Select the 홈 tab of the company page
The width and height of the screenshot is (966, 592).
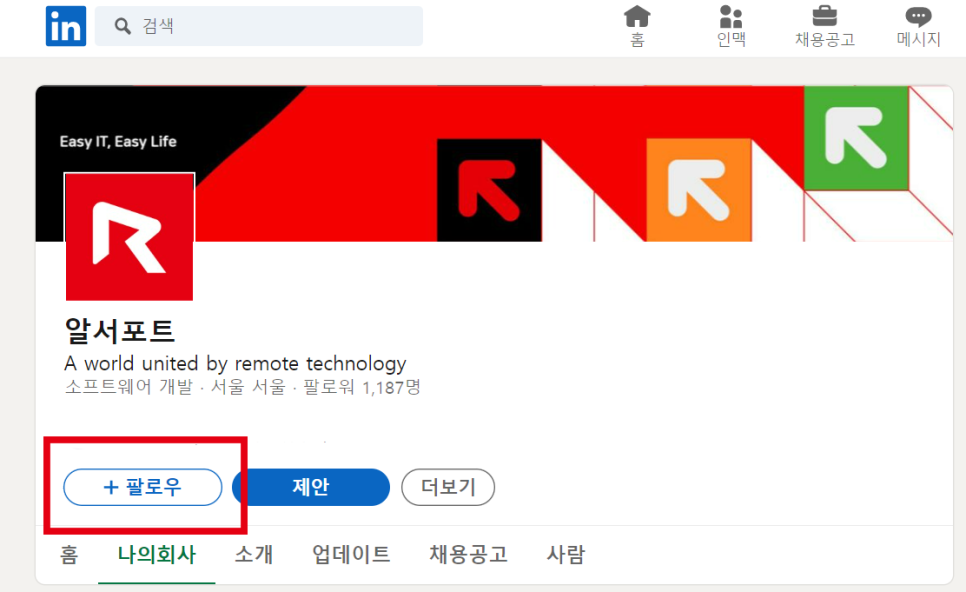[69, 554]
